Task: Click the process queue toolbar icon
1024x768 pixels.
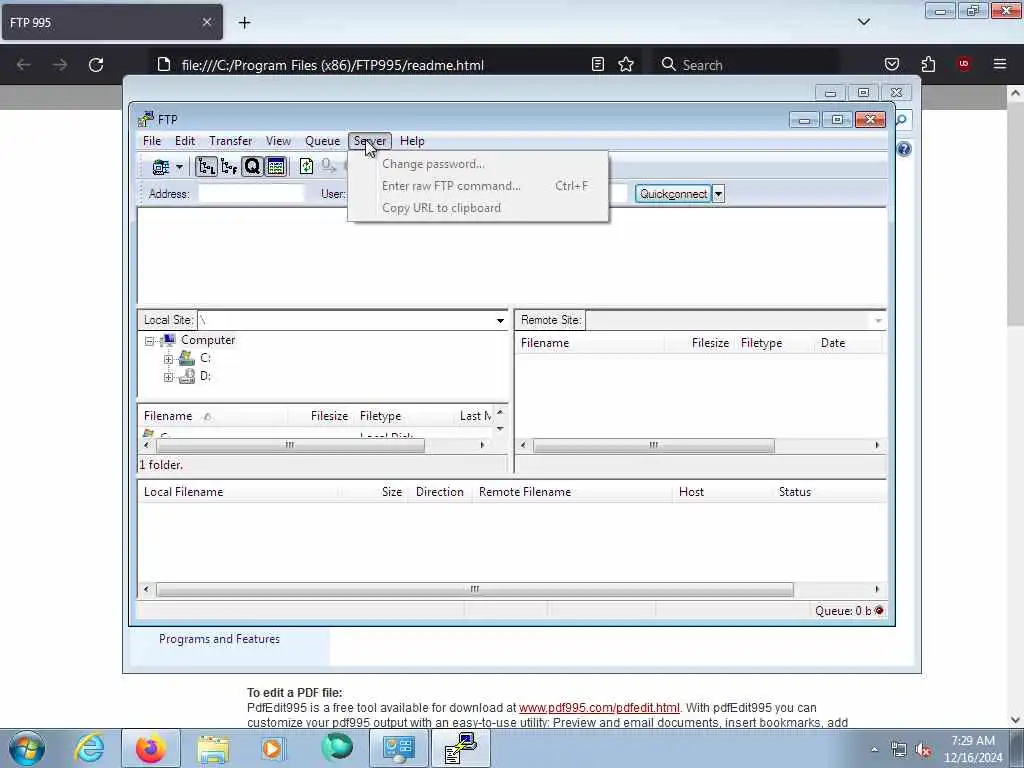Action: (x=328, y=167)
